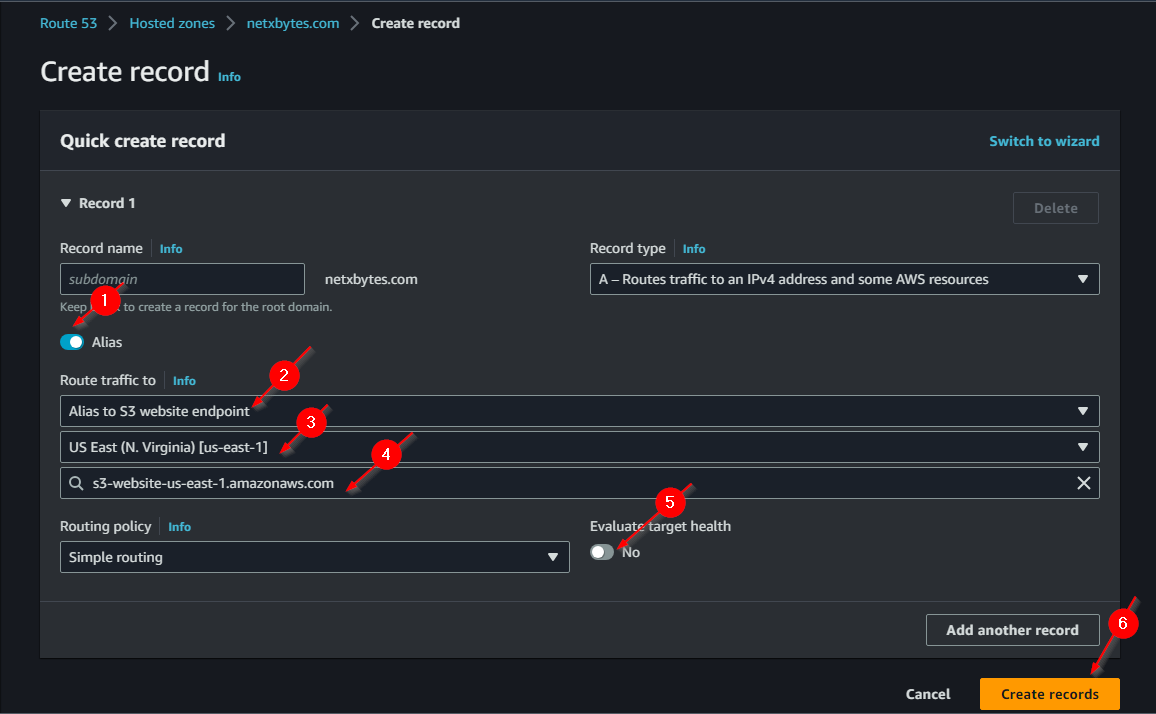Open the Simple routing policy dropdown
The height and width of the screenshot is (714, 1156).
314,557
